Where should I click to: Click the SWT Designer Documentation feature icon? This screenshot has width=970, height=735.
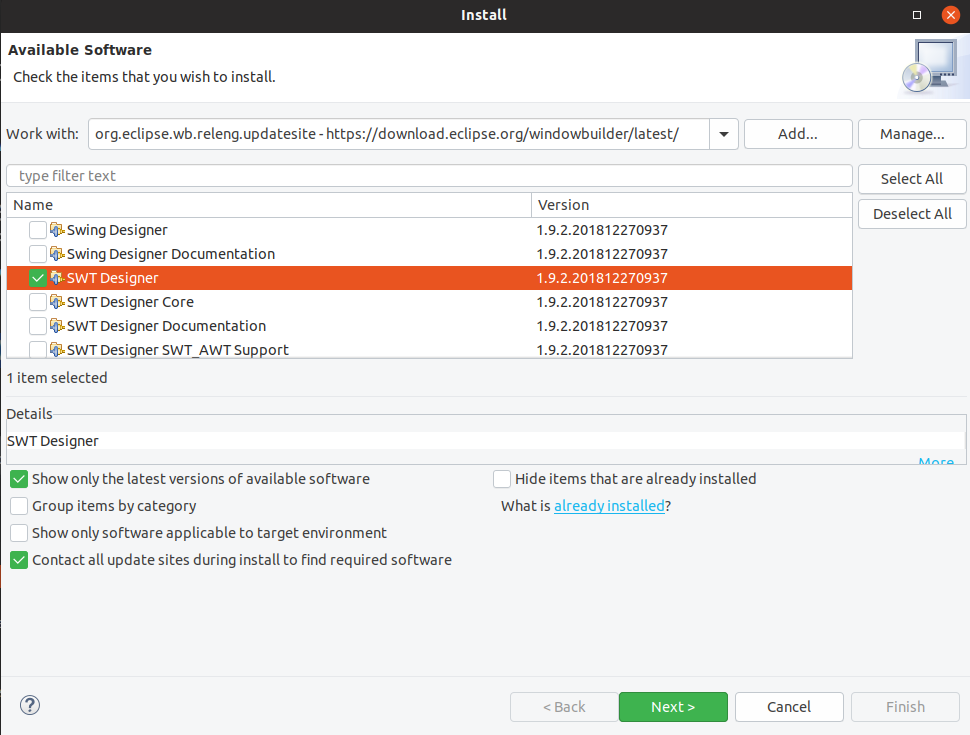[x=57, y=326]
